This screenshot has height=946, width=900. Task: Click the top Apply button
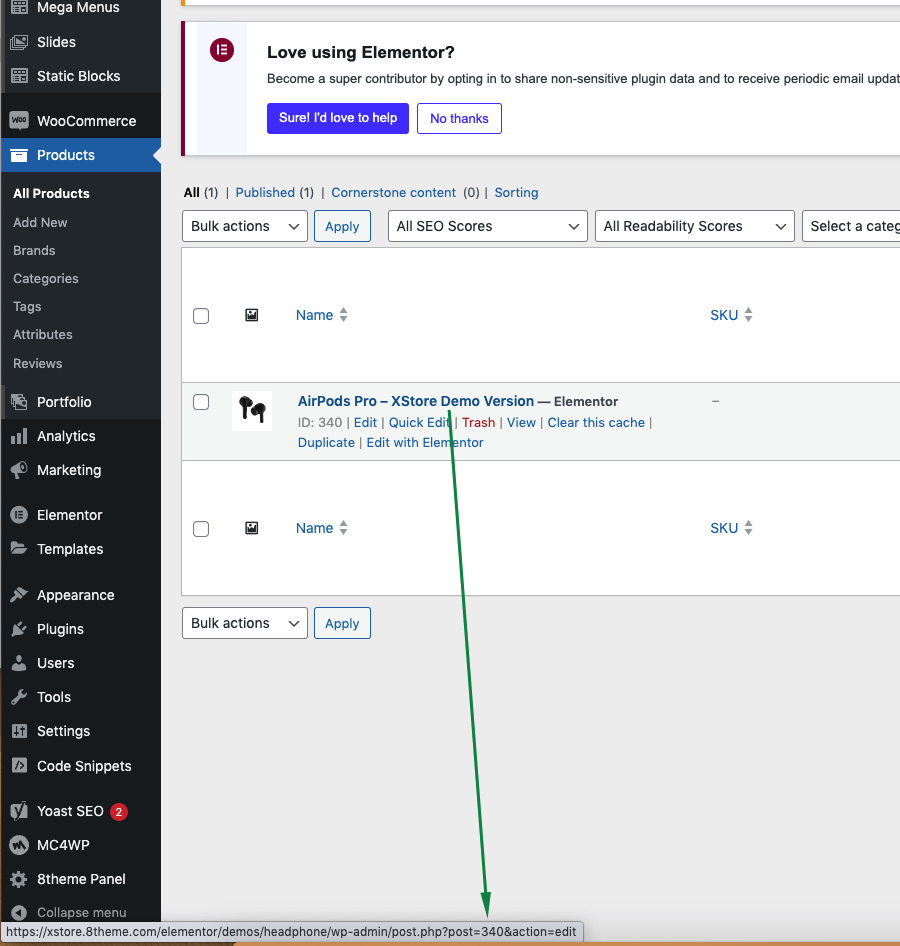pyautogui.click(x=342, y=226)
